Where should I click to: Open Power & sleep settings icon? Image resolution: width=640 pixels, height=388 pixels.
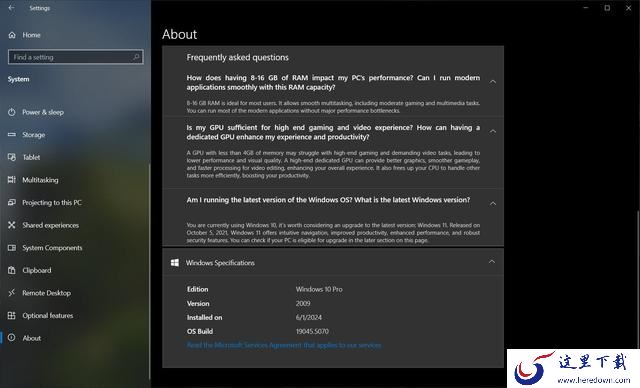pyautogui.click(x=12, y=112)
